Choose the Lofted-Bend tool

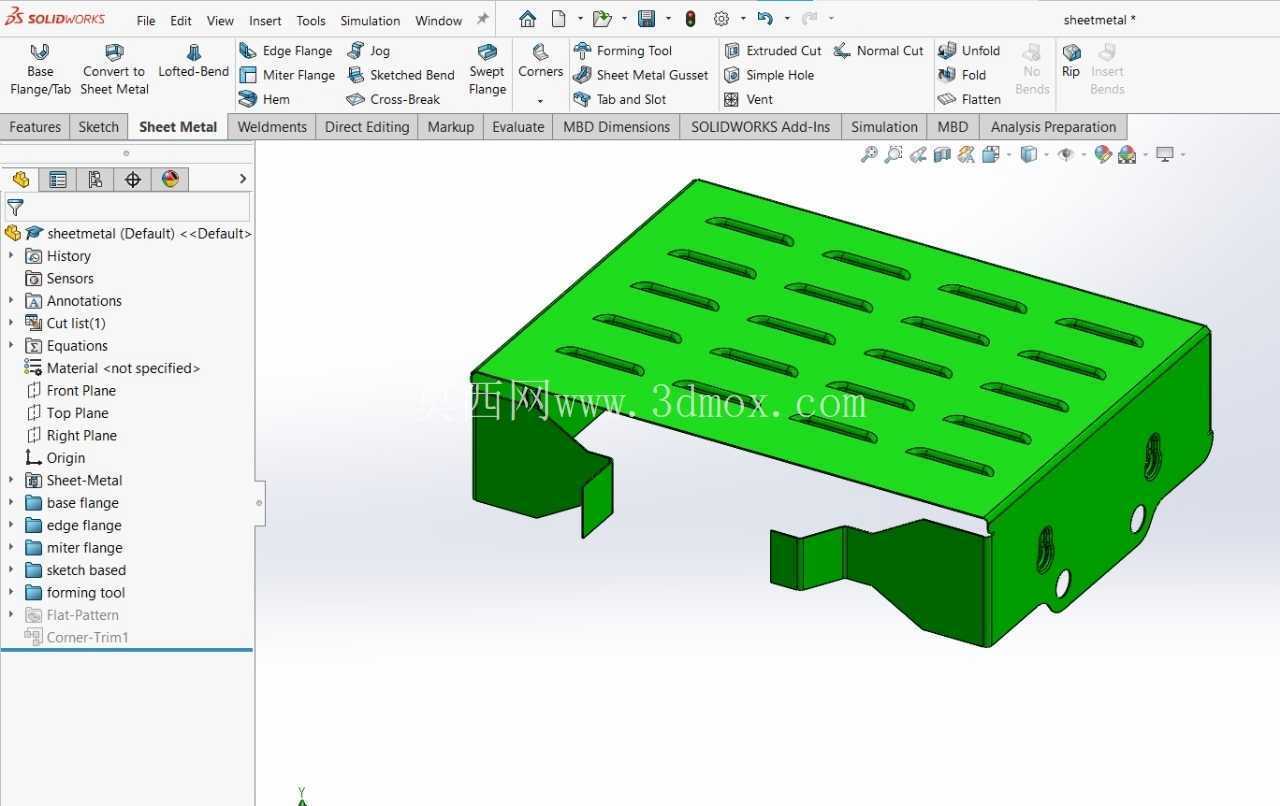[x=194, y=61]
